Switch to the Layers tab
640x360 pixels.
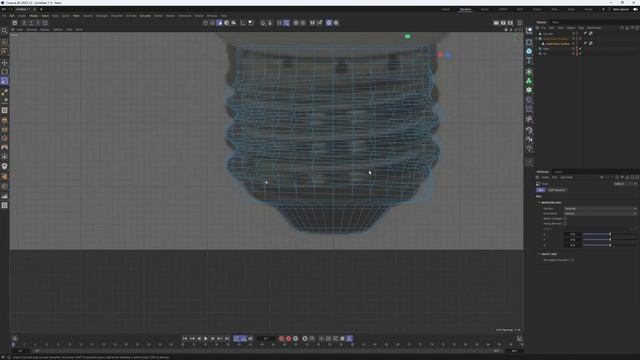coord(558,172)
